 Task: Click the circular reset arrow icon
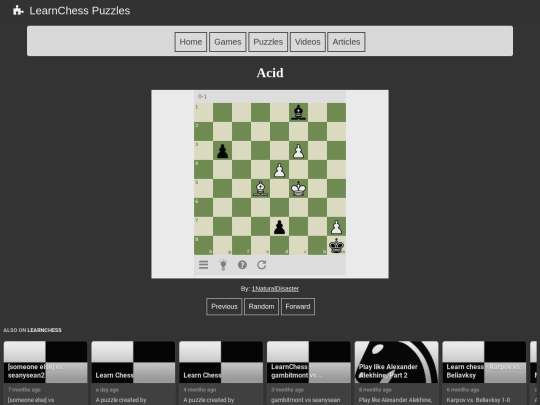(262, 264)
